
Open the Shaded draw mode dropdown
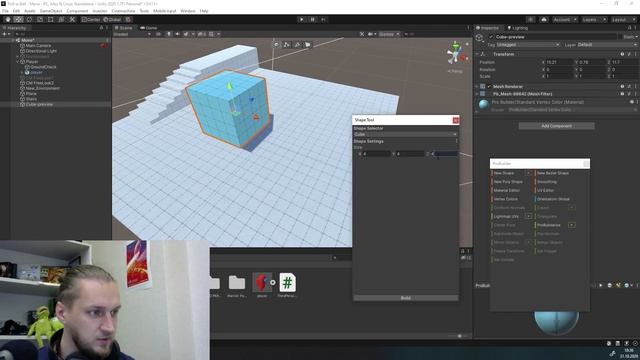point(132,34)
